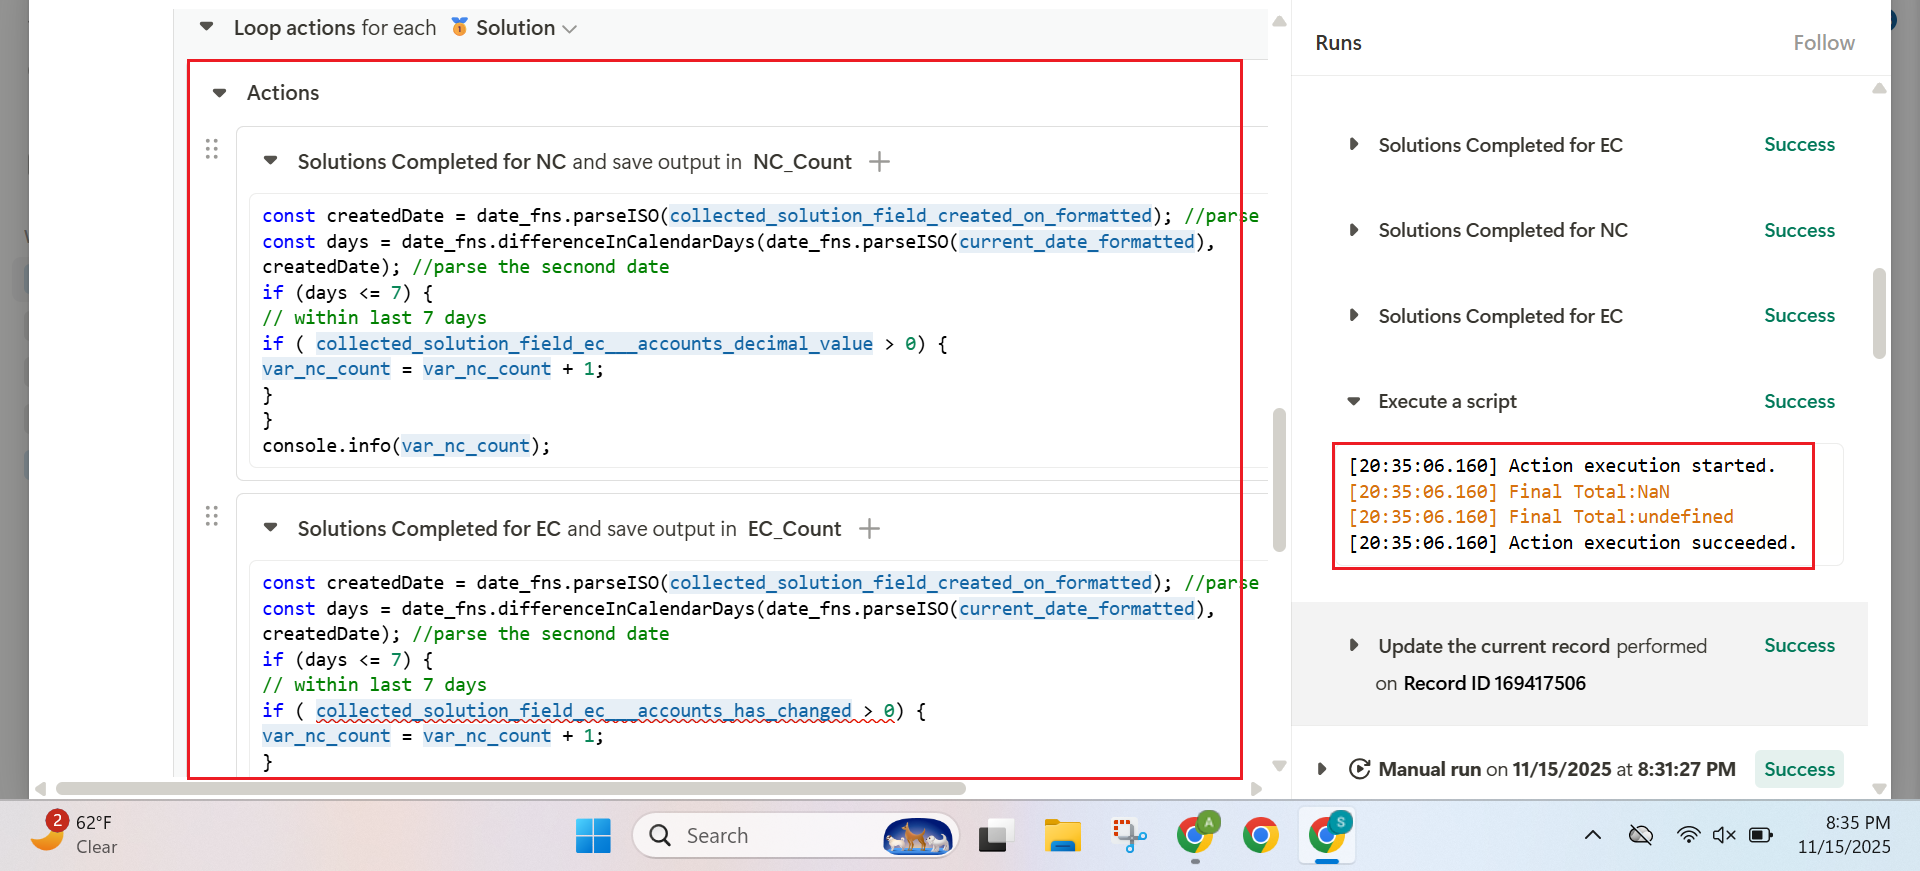Open the Snipping Tool taskbar icon

[1128, 835]
